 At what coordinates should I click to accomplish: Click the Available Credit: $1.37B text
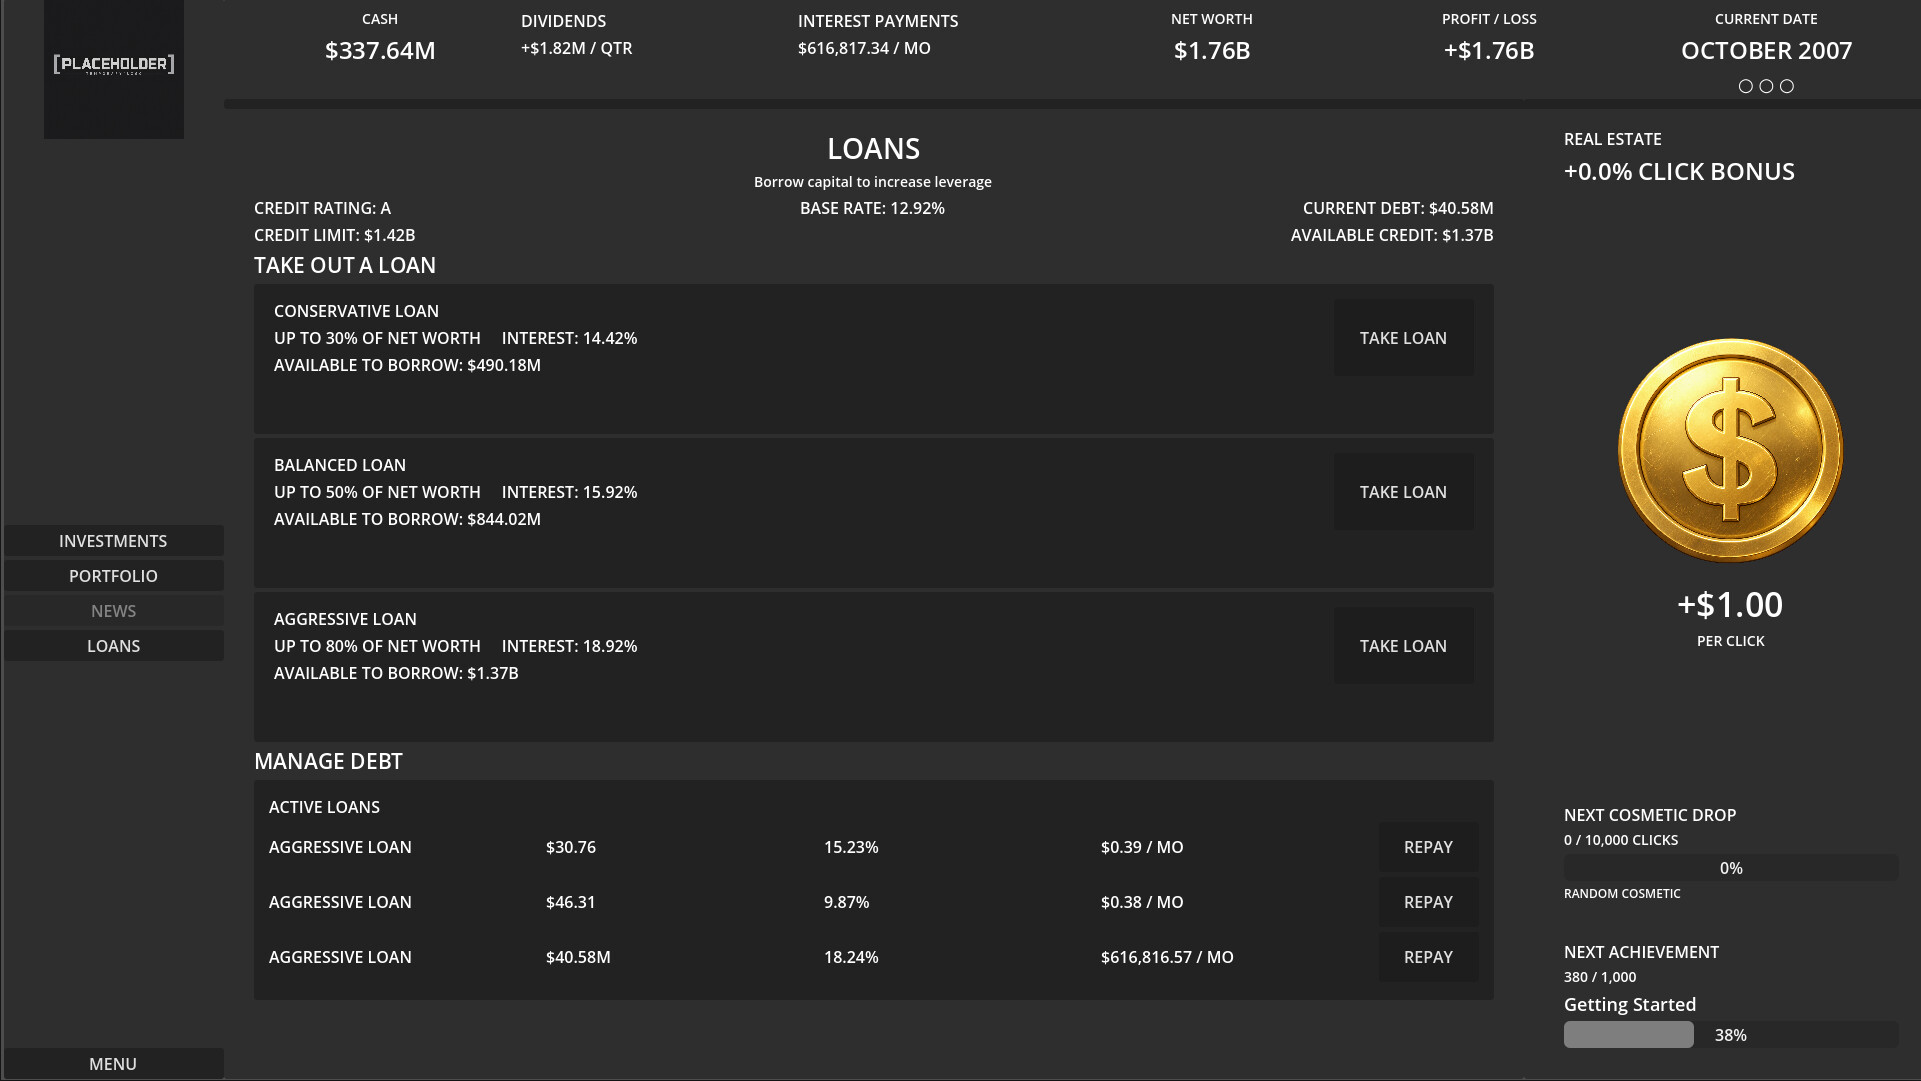1392,235
